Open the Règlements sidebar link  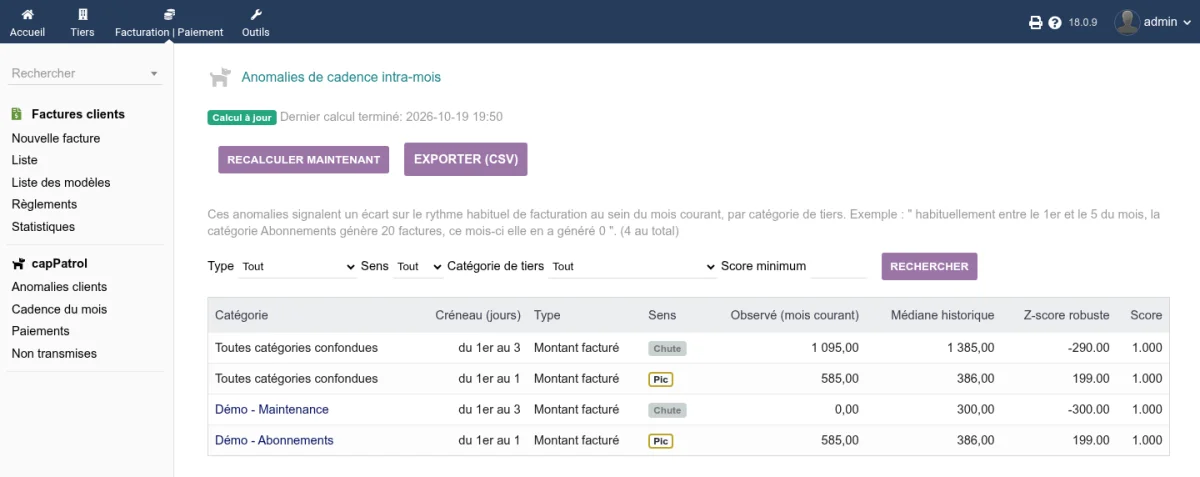point(44,204)
